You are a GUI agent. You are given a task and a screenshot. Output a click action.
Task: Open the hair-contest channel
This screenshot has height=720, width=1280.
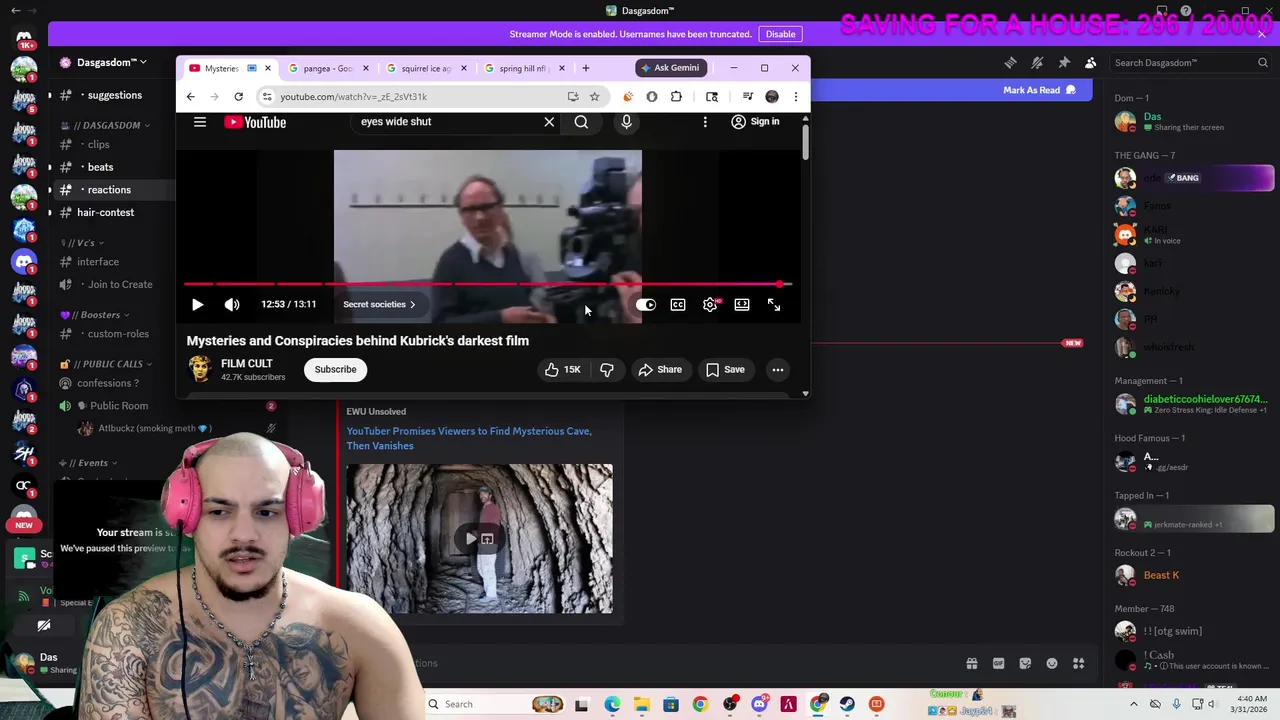[105, 212]
